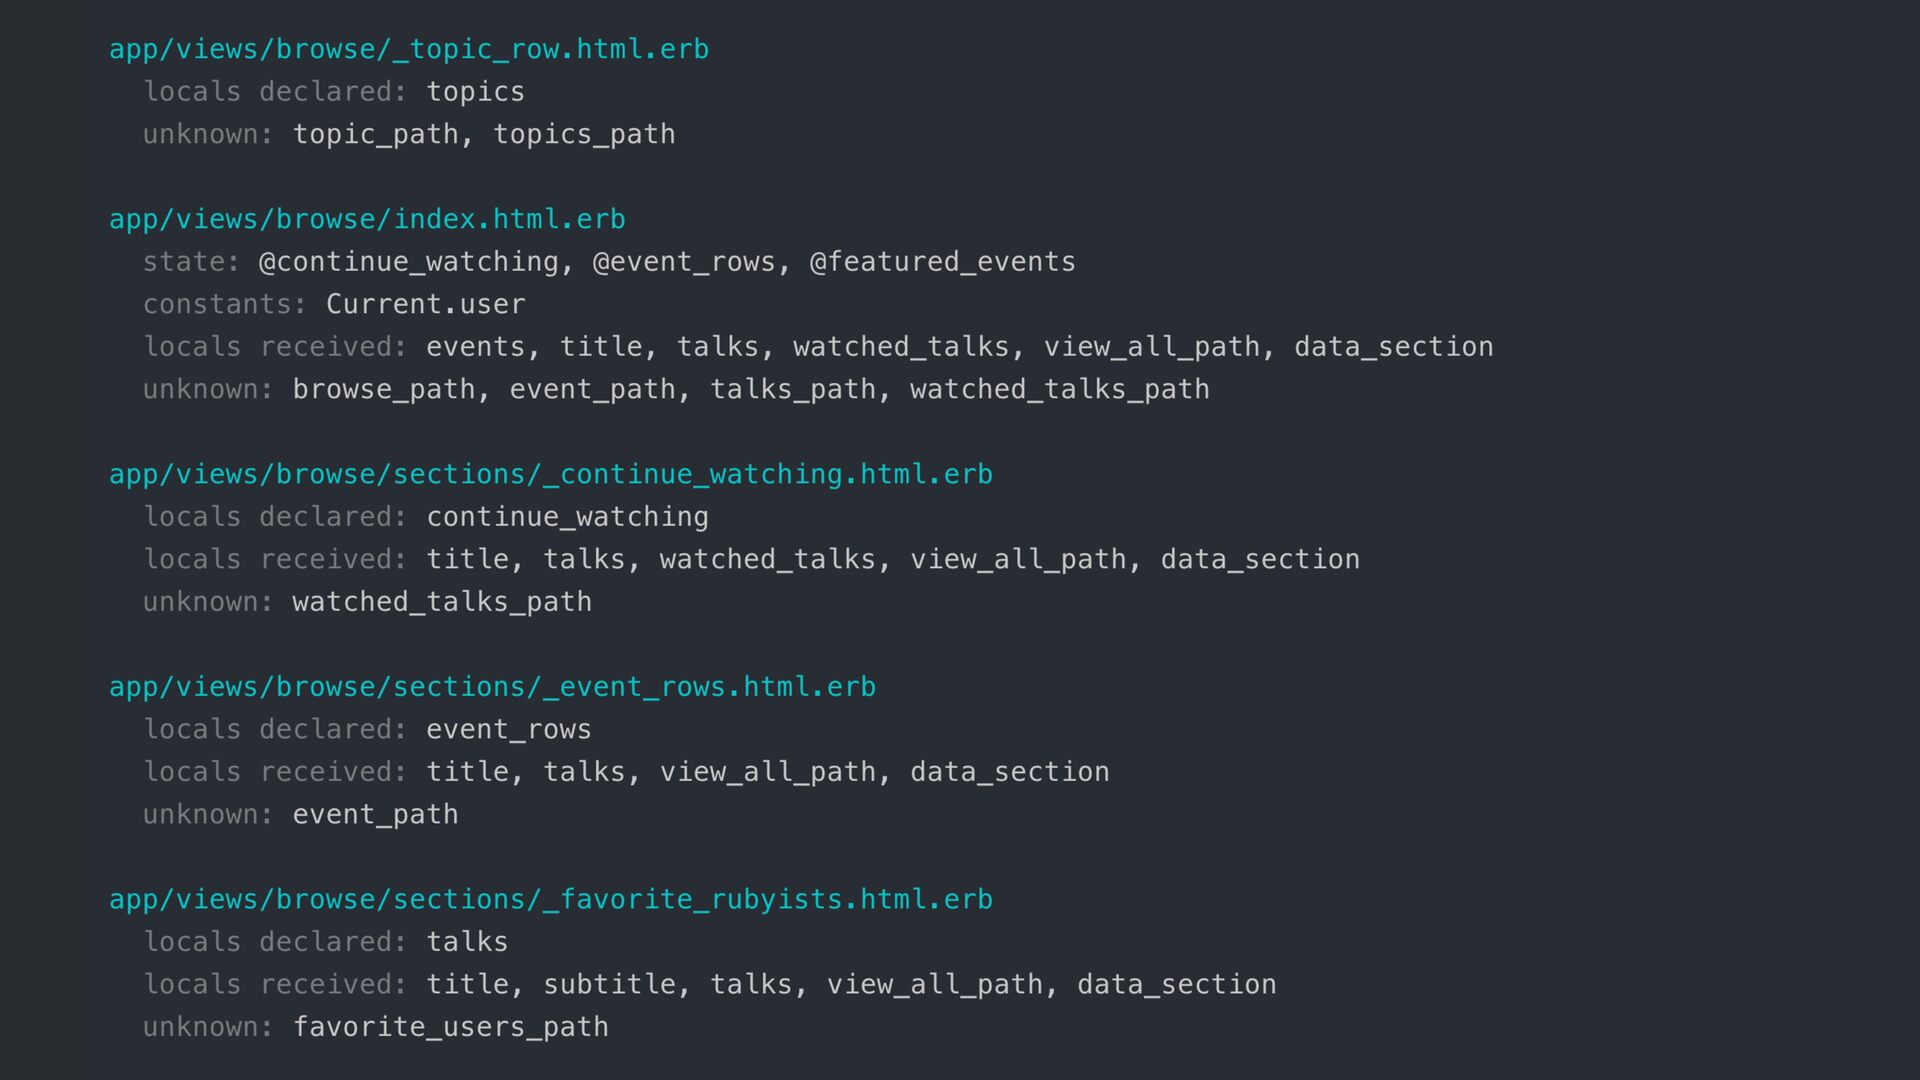The height and width of the screenshot is (1080, 1920).
Task: Click the declared local 'event_rows'
Action: coord(508,729)
